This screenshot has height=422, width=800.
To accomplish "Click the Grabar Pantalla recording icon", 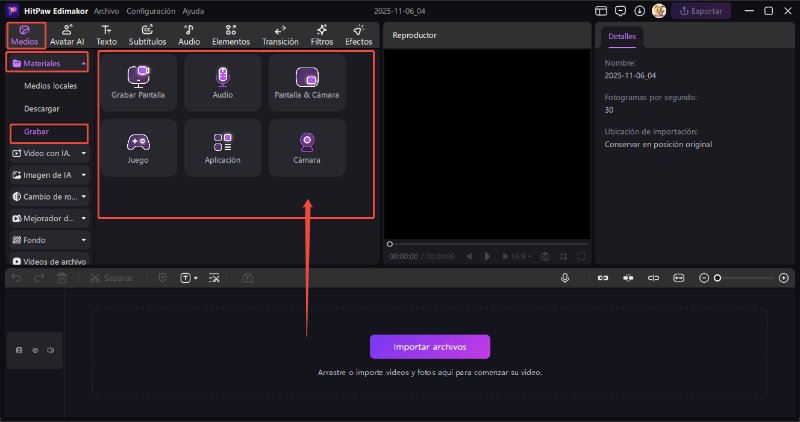I will click(x=139, y=76).
